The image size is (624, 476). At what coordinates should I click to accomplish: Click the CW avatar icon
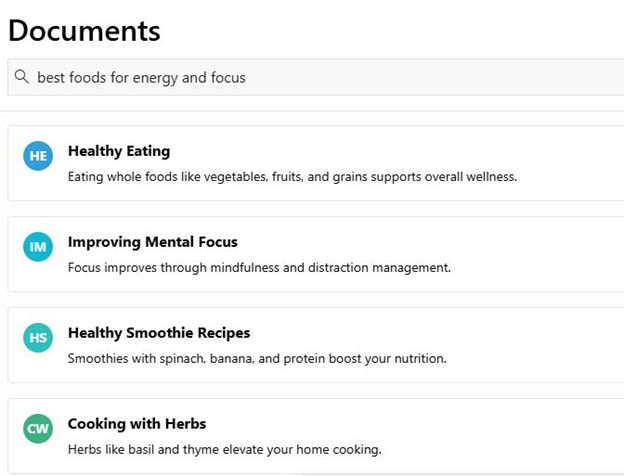[38, 429]
